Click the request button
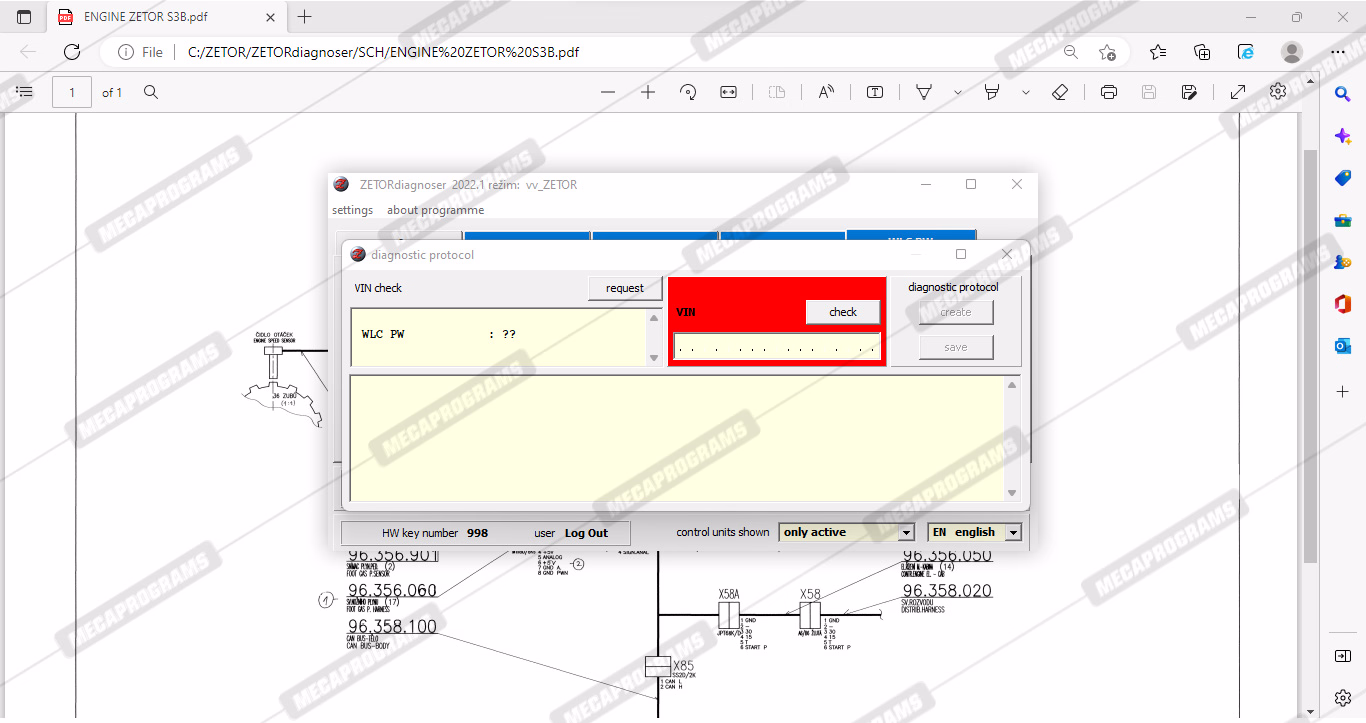The height and width of the screenshot is (723, 1366). [x=625, y=288]
